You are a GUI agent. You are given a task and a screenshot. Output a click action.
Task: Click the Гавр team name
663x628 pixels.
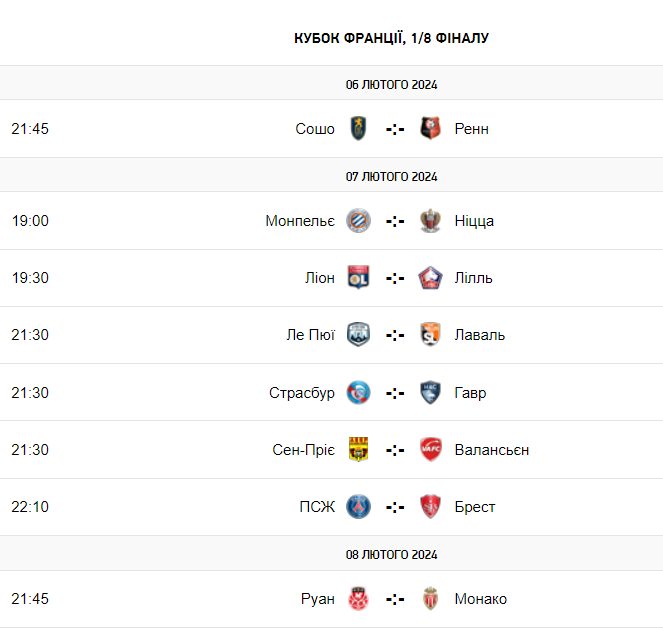click(470, 393)
